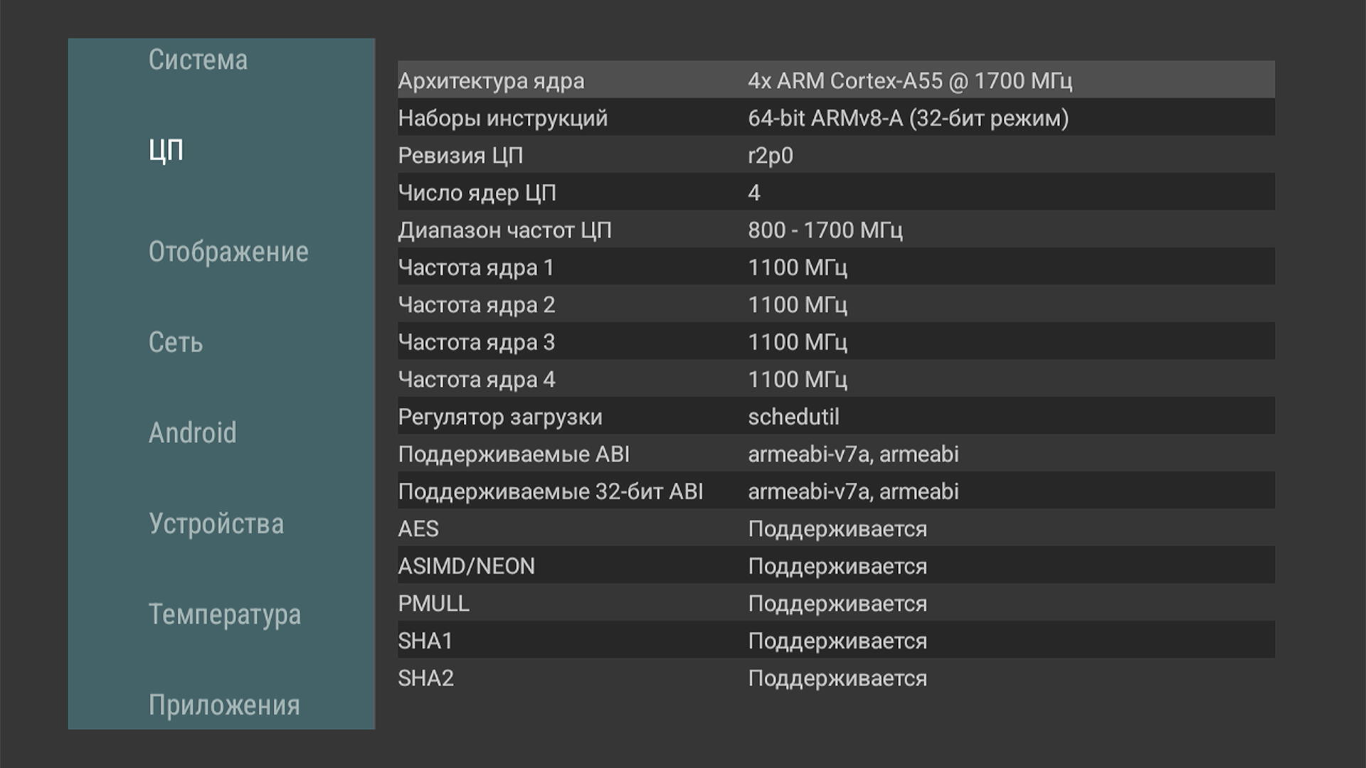Show the Температура section
The image size is (1366, 768).
[224, 614]
